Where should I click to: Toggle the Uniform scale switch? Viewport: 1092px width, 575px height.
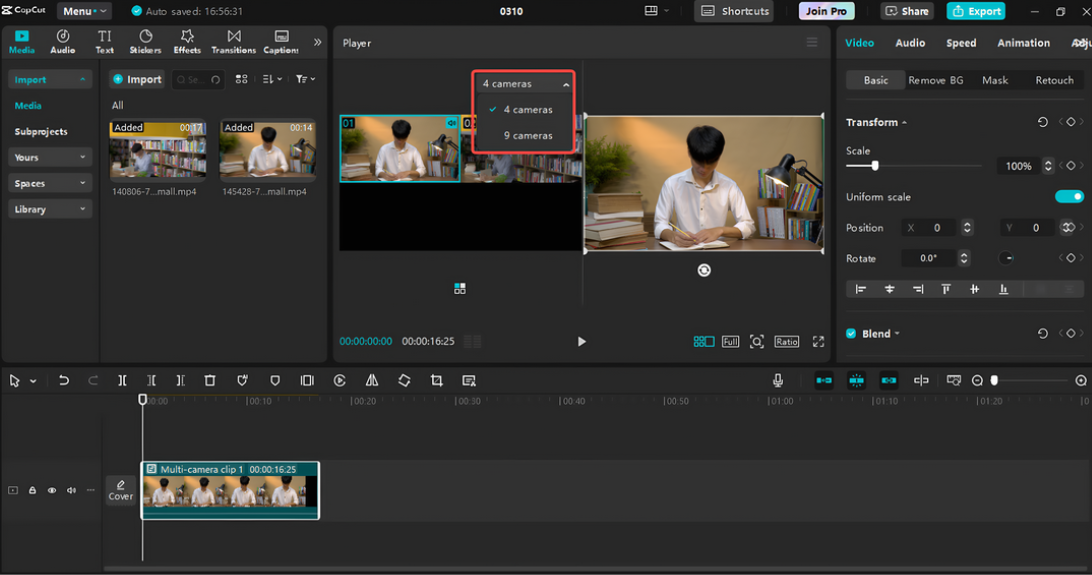1069,197
